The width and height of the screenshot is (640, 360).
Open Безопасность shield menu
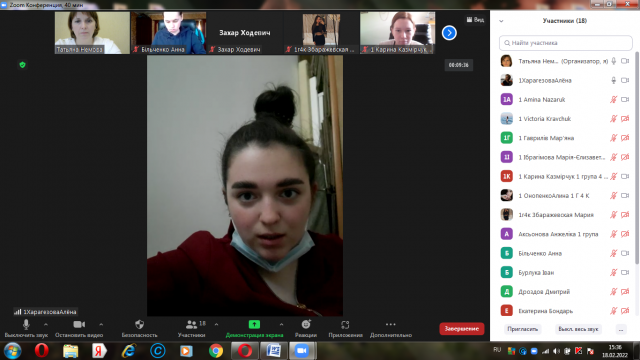[x=139, y=329]
